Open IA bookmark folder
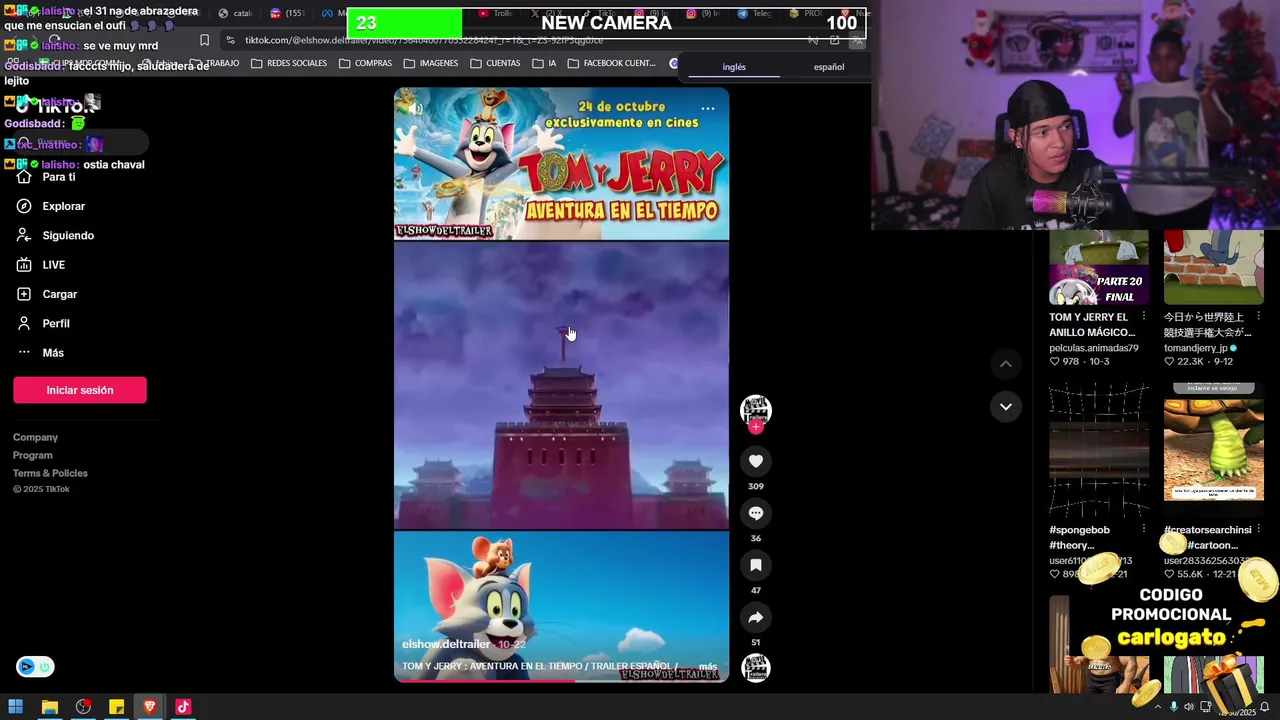The height and width of the screenshot is (720, 1280). tap(545, 63)
